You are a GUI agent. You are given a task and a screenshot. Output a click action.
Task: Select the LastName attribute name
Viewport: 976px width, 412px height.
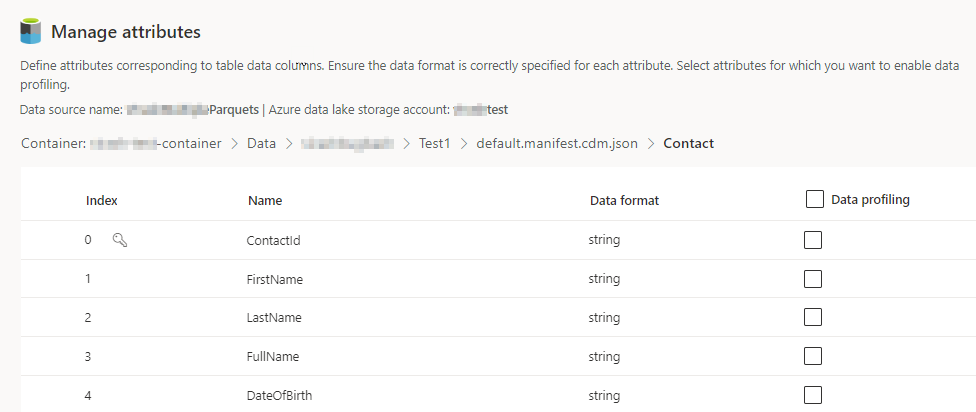274,317
